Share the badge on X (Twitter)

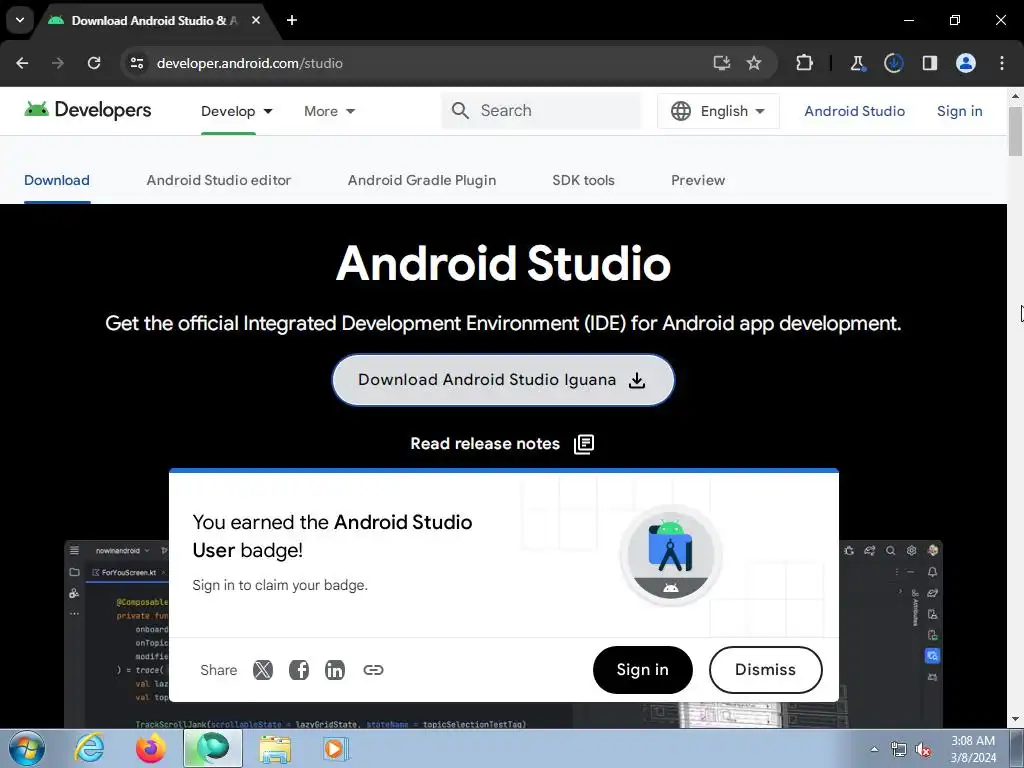click(x=263, y=670)
